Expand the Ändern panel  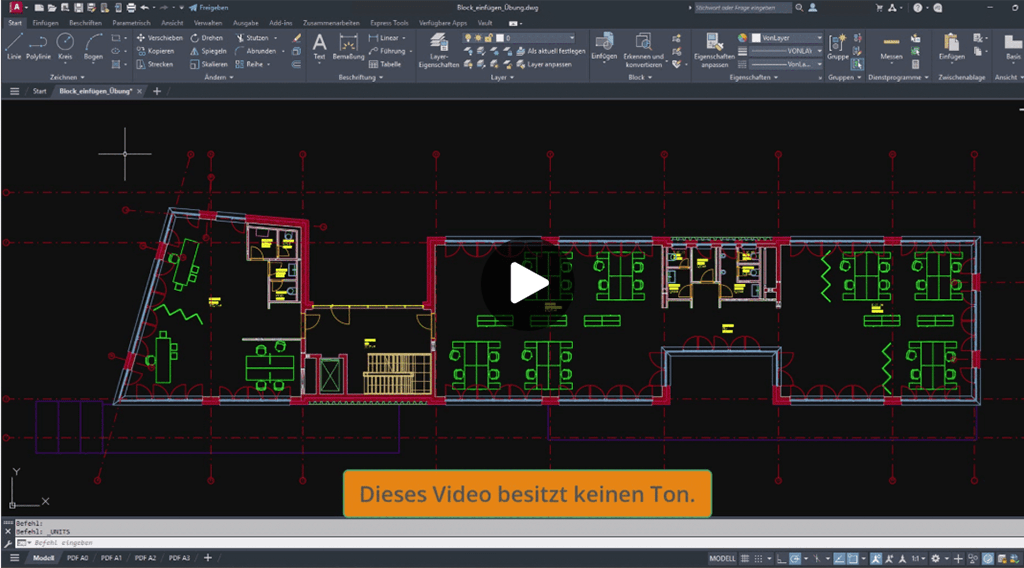(219, 77)
